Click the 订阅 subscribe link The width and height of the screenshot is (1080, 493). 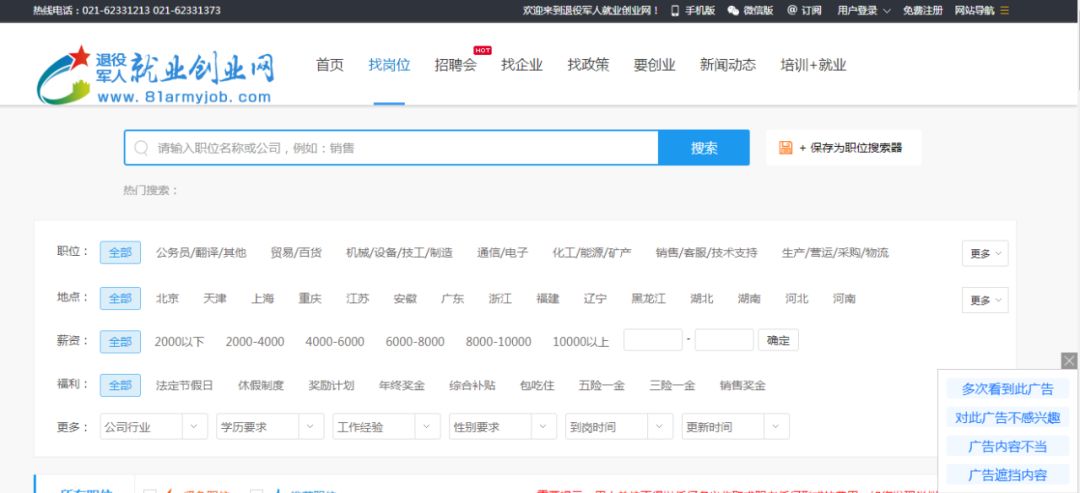tap(804, 10)
